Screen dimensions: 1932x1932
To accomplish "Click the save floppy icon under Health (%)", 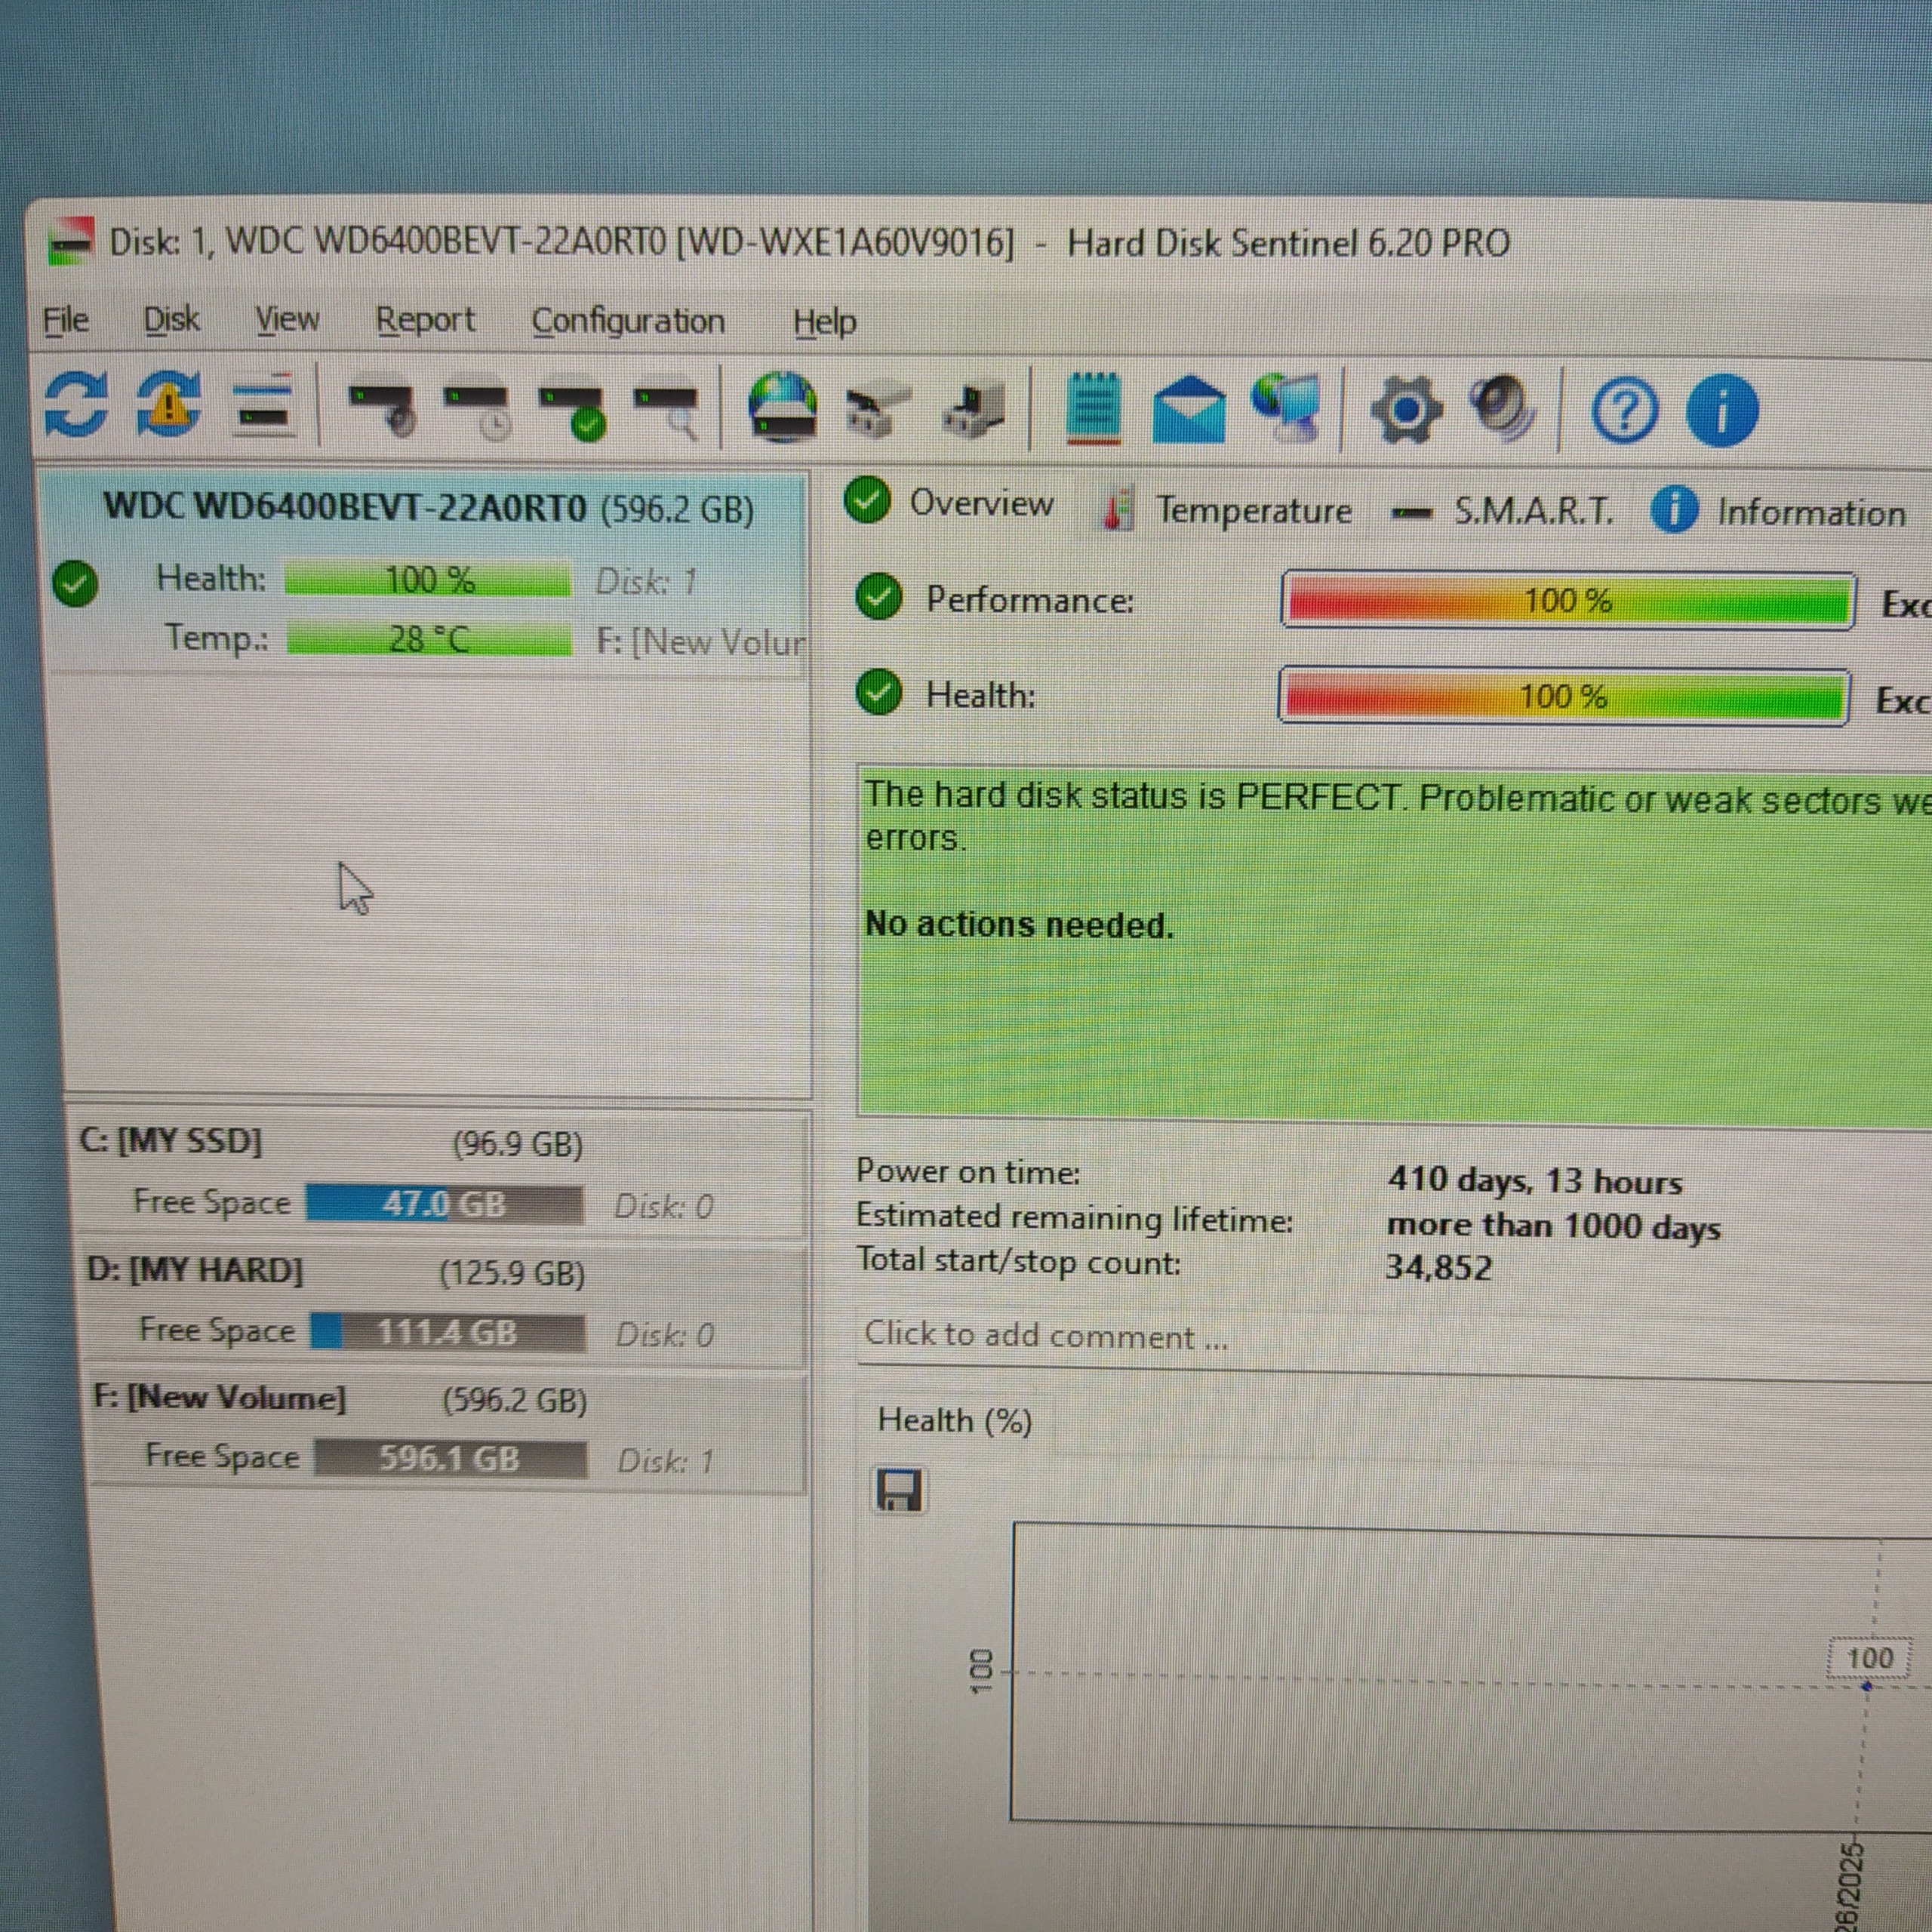I will coord(898,1490).
